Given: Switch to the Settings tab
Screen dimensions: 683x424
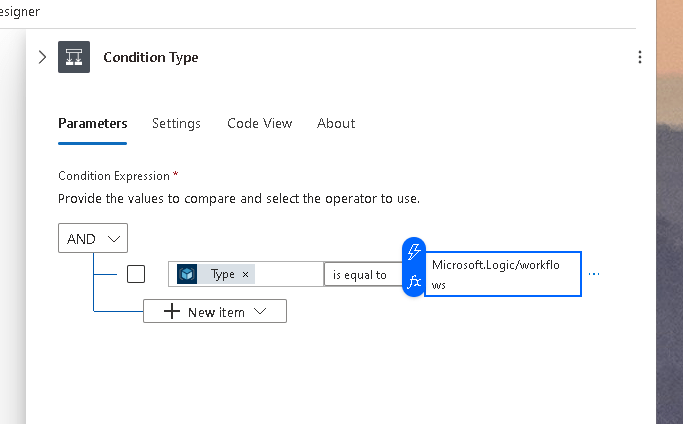Looking at the screenshot, I should [176, 123].
